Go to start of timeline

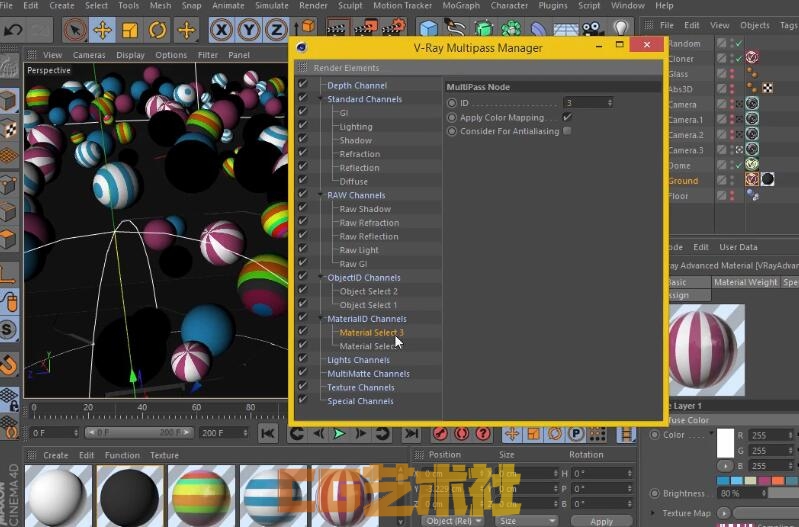(x=268, y=433)
